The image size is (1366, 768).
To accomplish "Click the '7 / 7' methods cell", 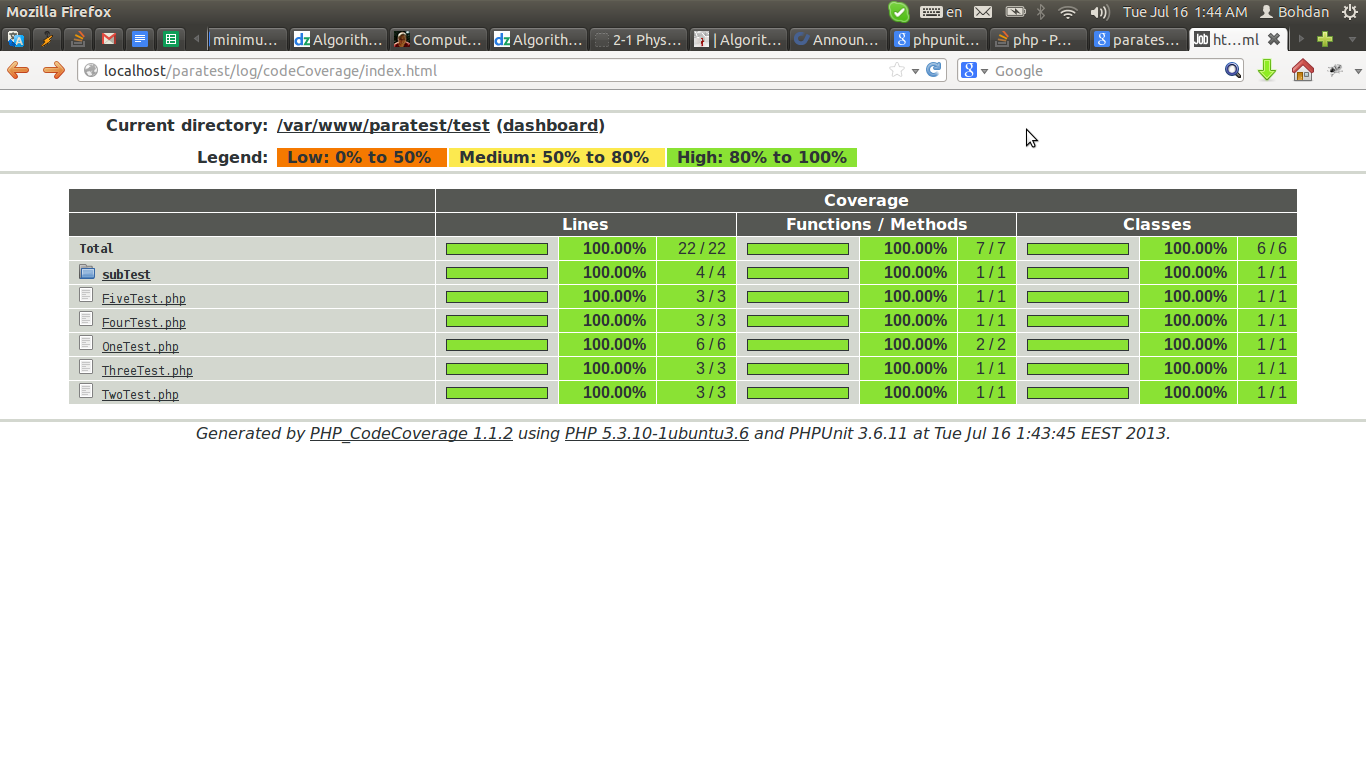I will coord(987,248).
